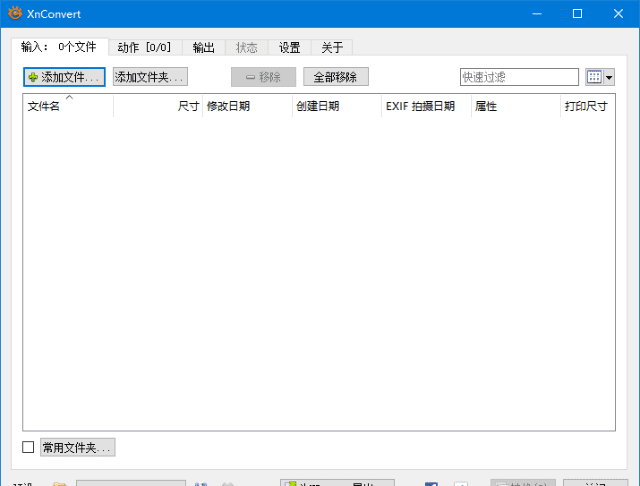
Task: Click the thumbnail grid view mode icon
Action: pos(594,77)
